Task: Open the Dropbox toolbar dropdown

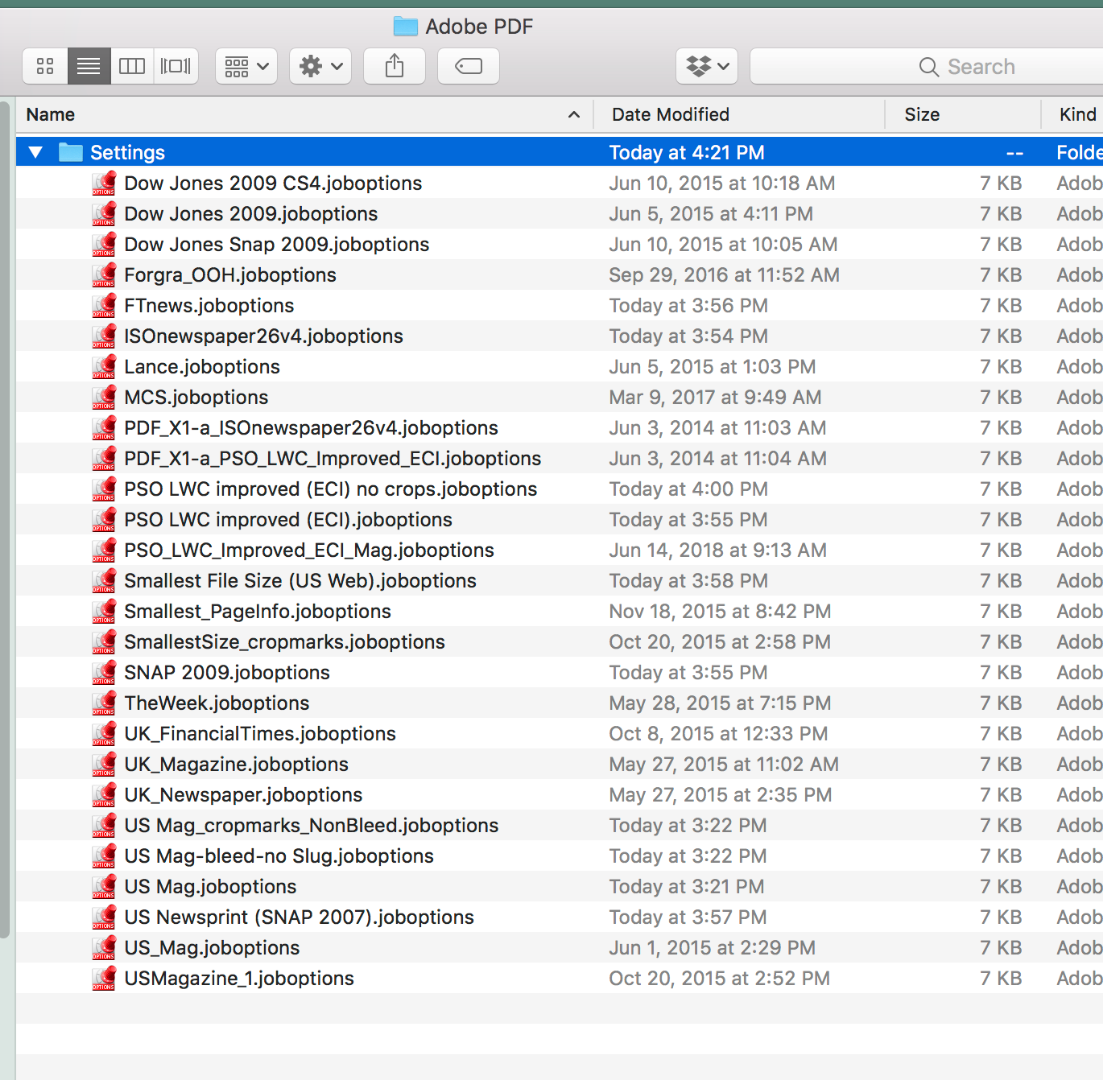Action: 707,66
